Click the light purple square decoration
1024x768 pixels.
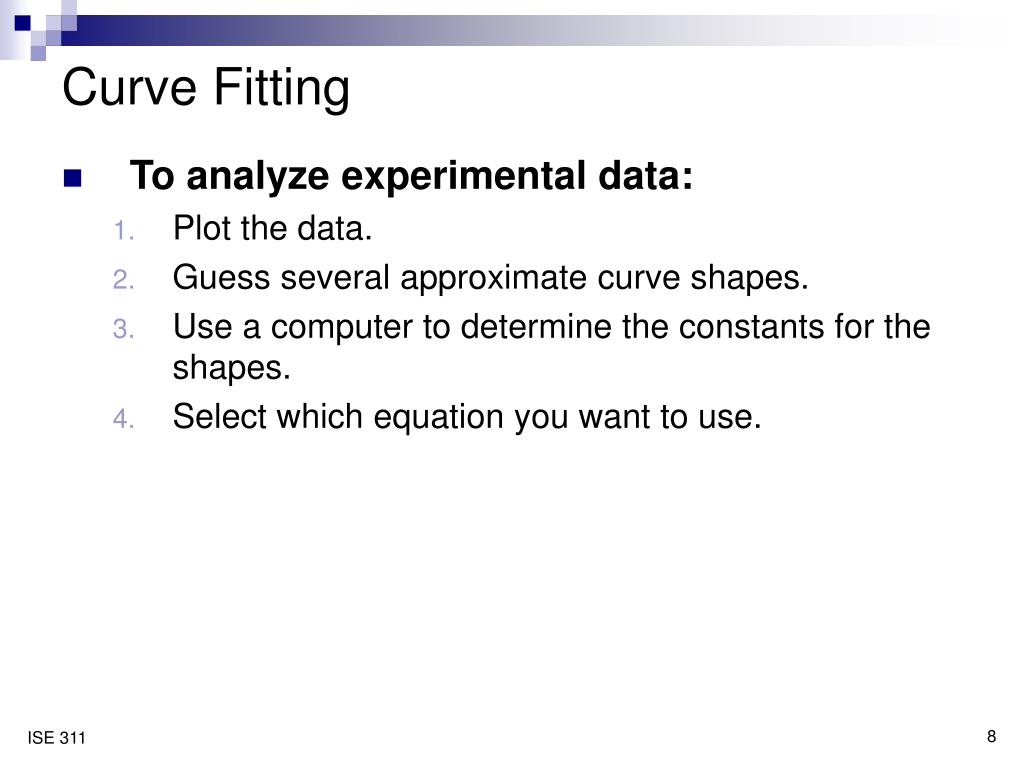click(x=39, y=53)
